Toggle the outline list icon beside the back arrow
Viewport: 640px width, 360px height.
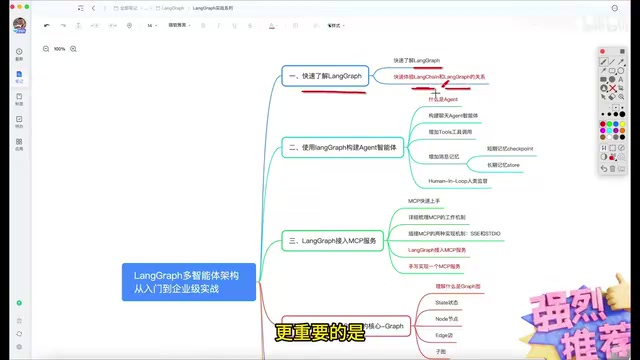(80, 8)
